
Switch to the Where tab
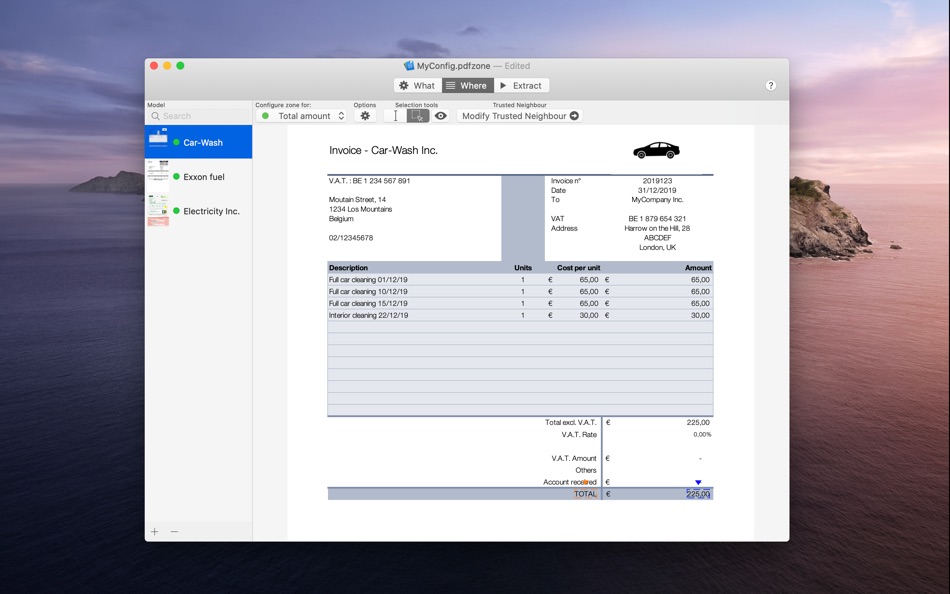click(x=467, y=86)
